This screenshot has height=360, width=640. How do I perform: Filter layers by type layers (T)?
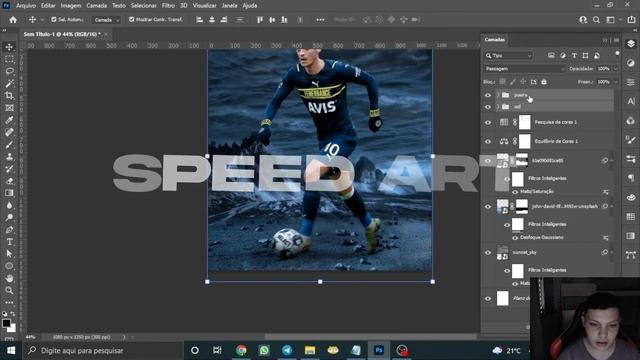(x=574, y=56)
